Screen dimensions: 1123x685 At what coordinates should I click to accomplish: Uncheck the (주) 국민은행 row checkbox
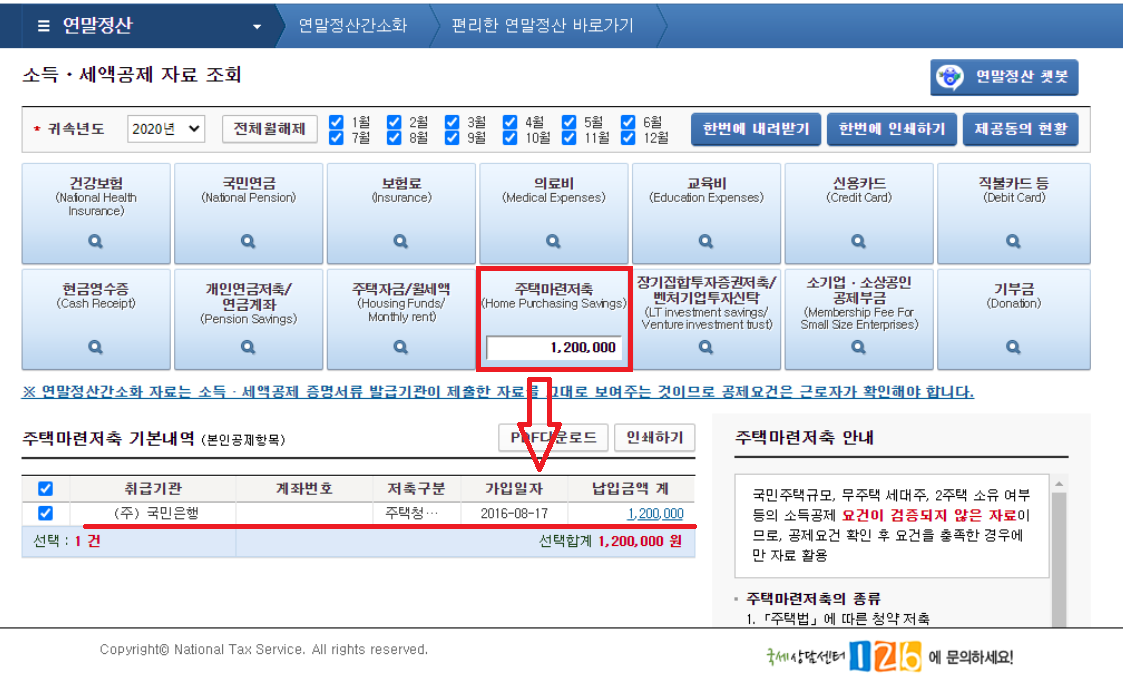click(x=45, y=513)
